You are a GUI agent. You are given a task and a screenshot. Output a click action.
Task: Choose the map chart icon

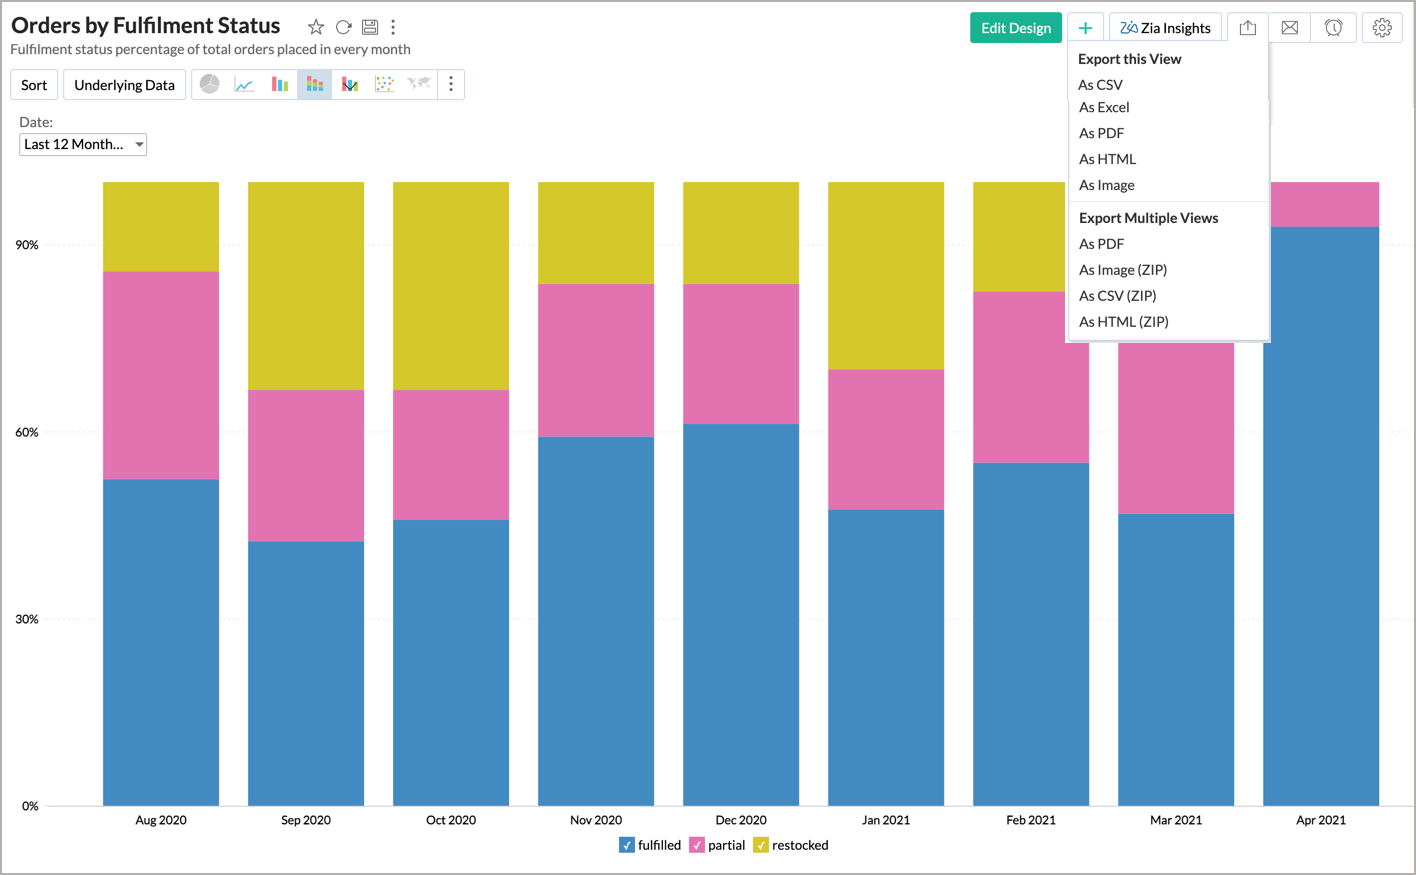(x=418, y=85)
